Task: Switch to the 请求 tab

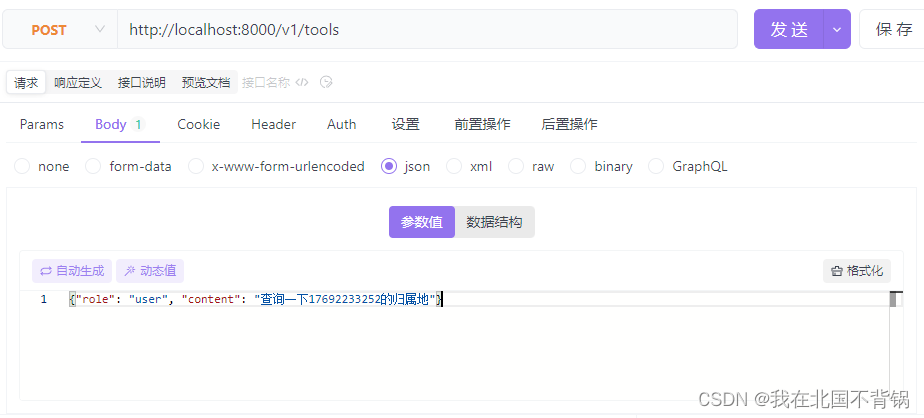Action: [x=26, y=83]
